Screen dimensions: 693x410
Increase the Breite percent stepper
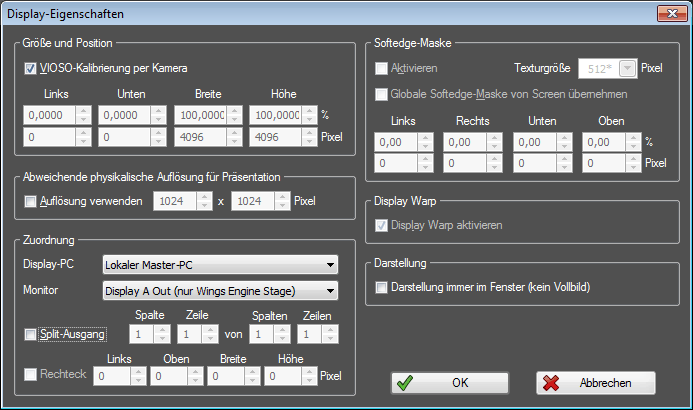coord(234,111)
